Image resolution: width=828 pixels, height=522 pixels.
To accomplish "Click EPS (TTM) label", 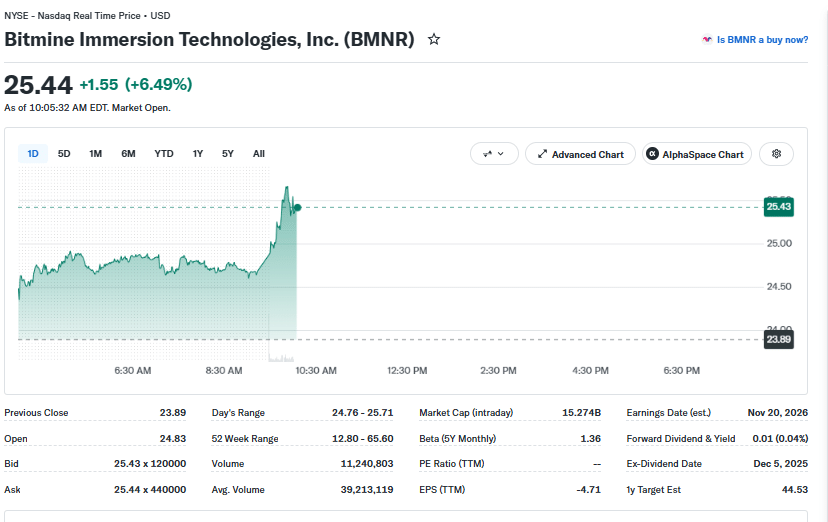I will (x=443, y=489).
